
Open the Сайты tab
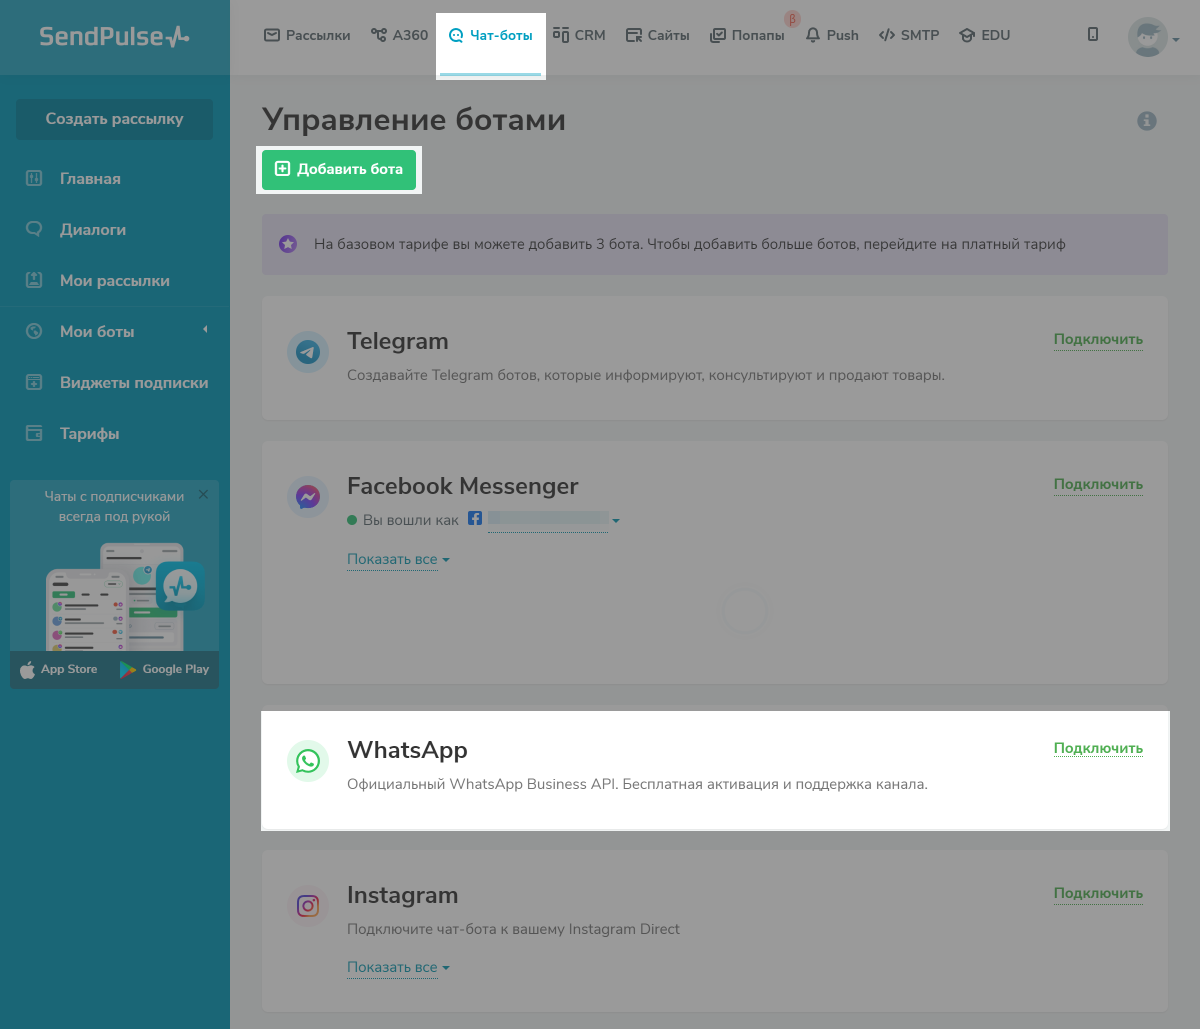coord(657,35)
